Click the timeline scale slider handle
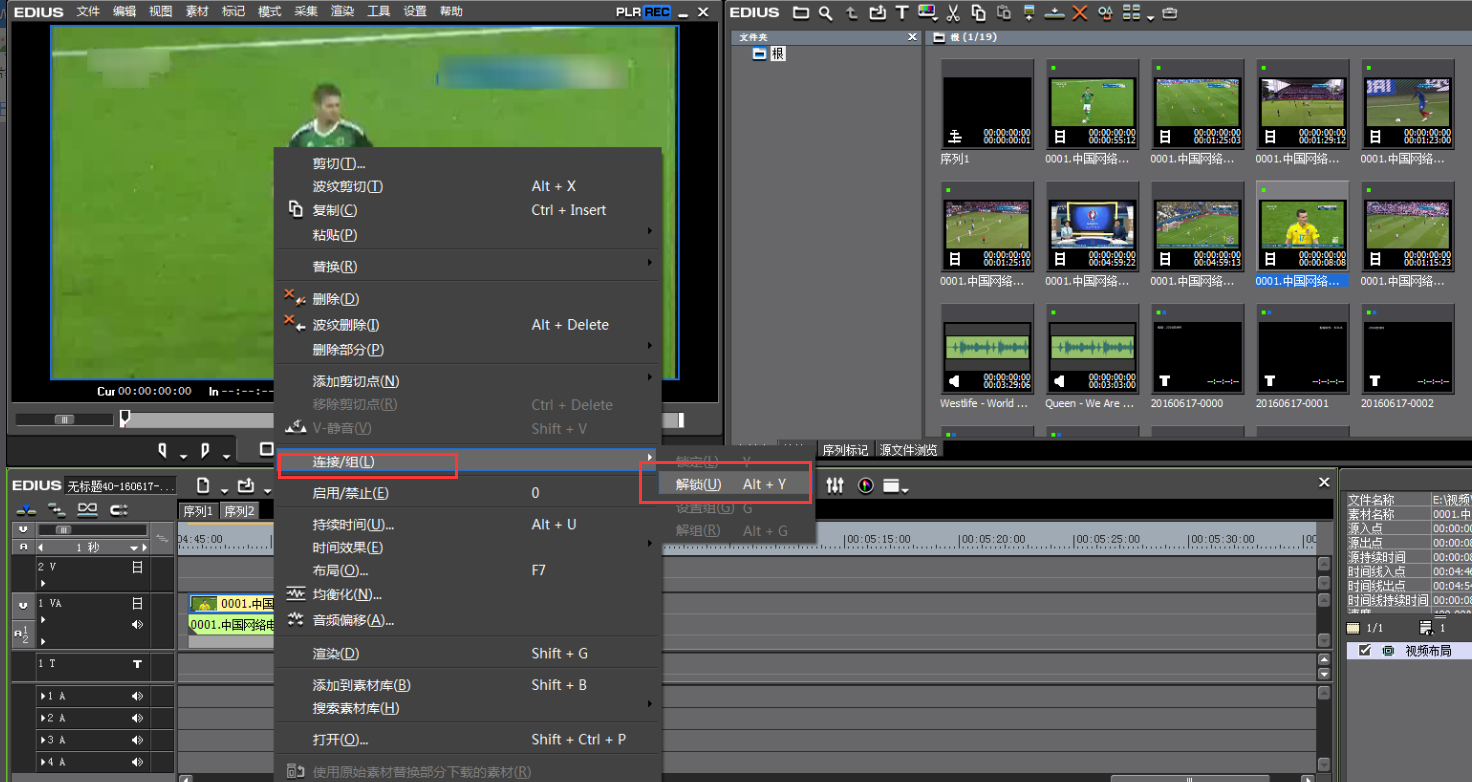 click(63, 530)
